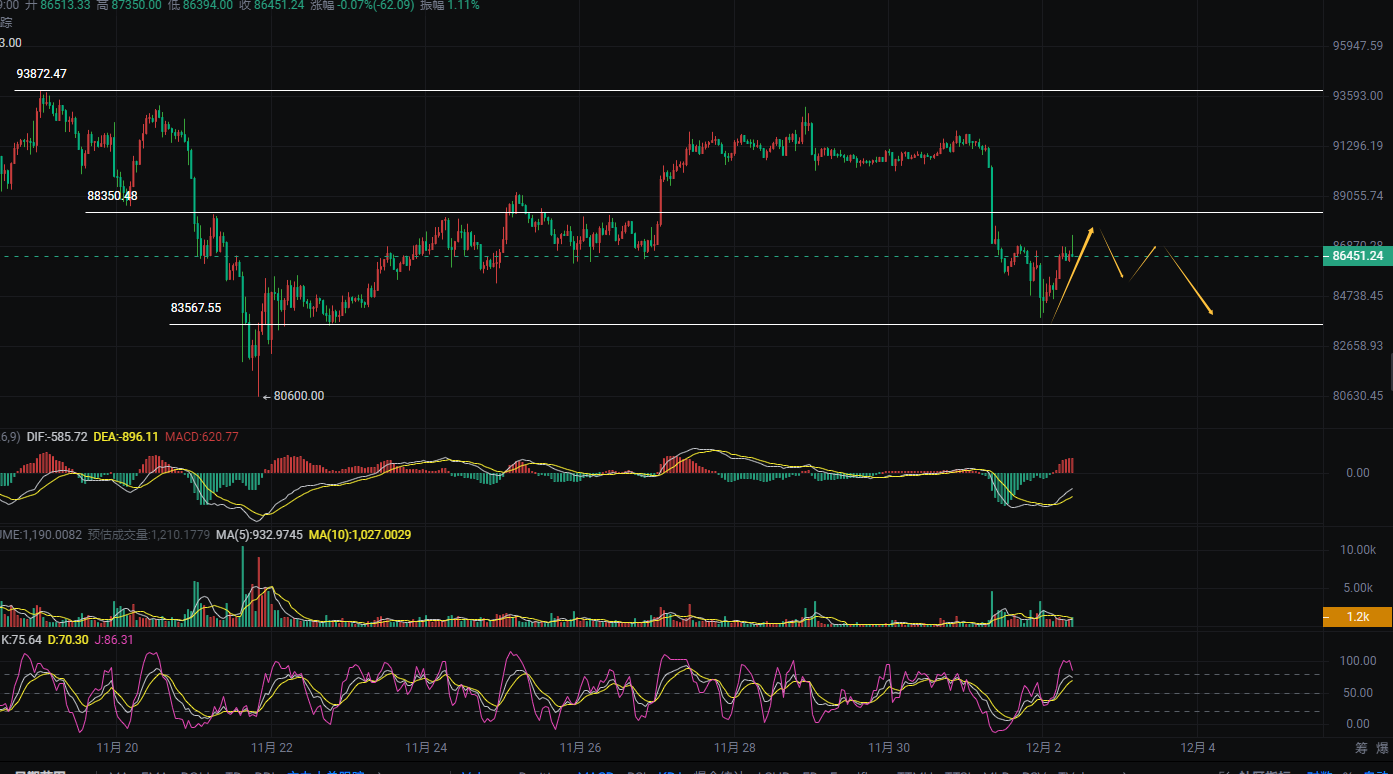Click the 95947.59 price axis label
1393x774 pixels.
point(1357,46)
